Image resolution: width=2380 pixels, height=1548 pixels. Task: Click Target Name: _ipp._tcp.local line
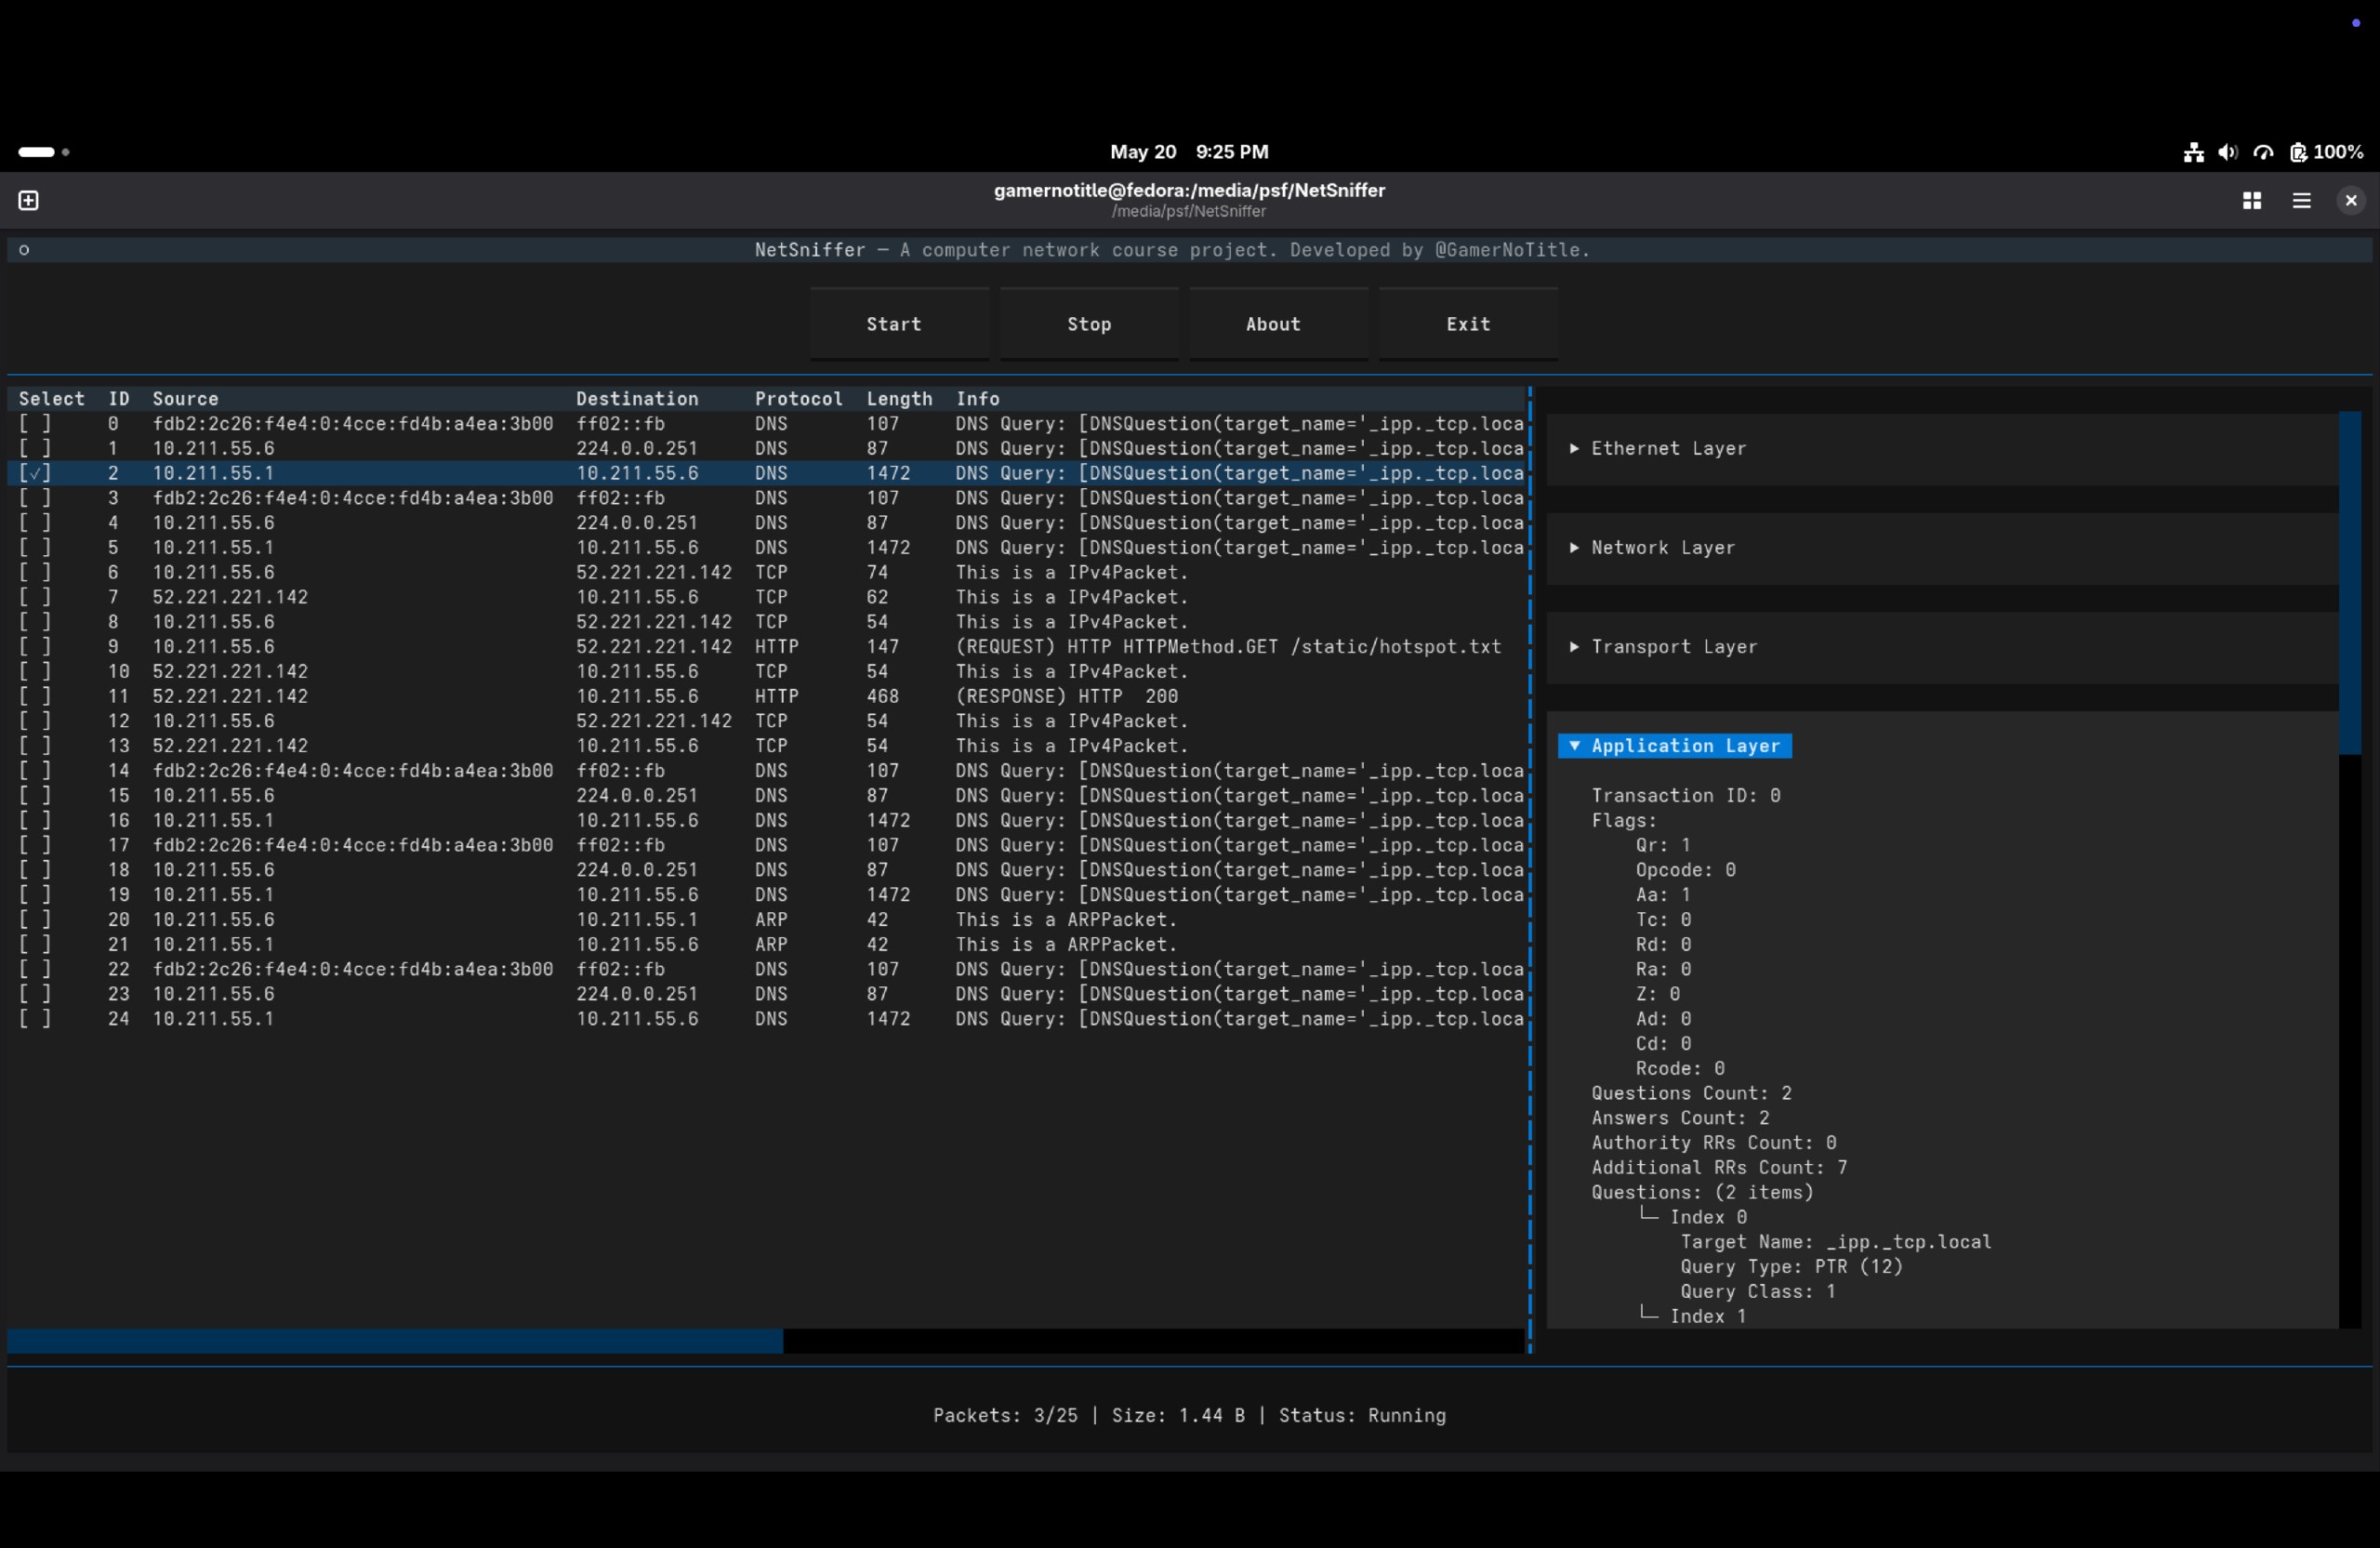[x=1836, y=1243]
